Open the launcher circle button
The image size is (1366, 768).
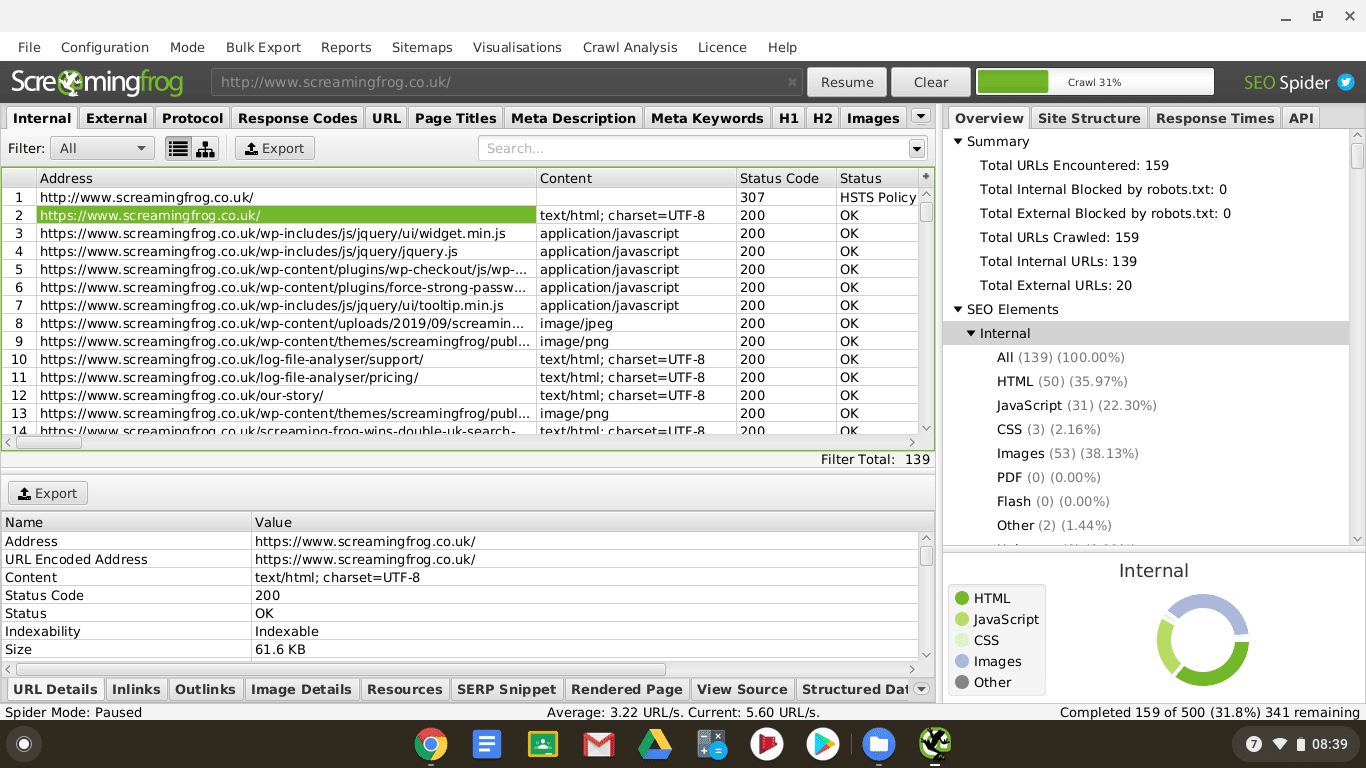tap(24, 744)
